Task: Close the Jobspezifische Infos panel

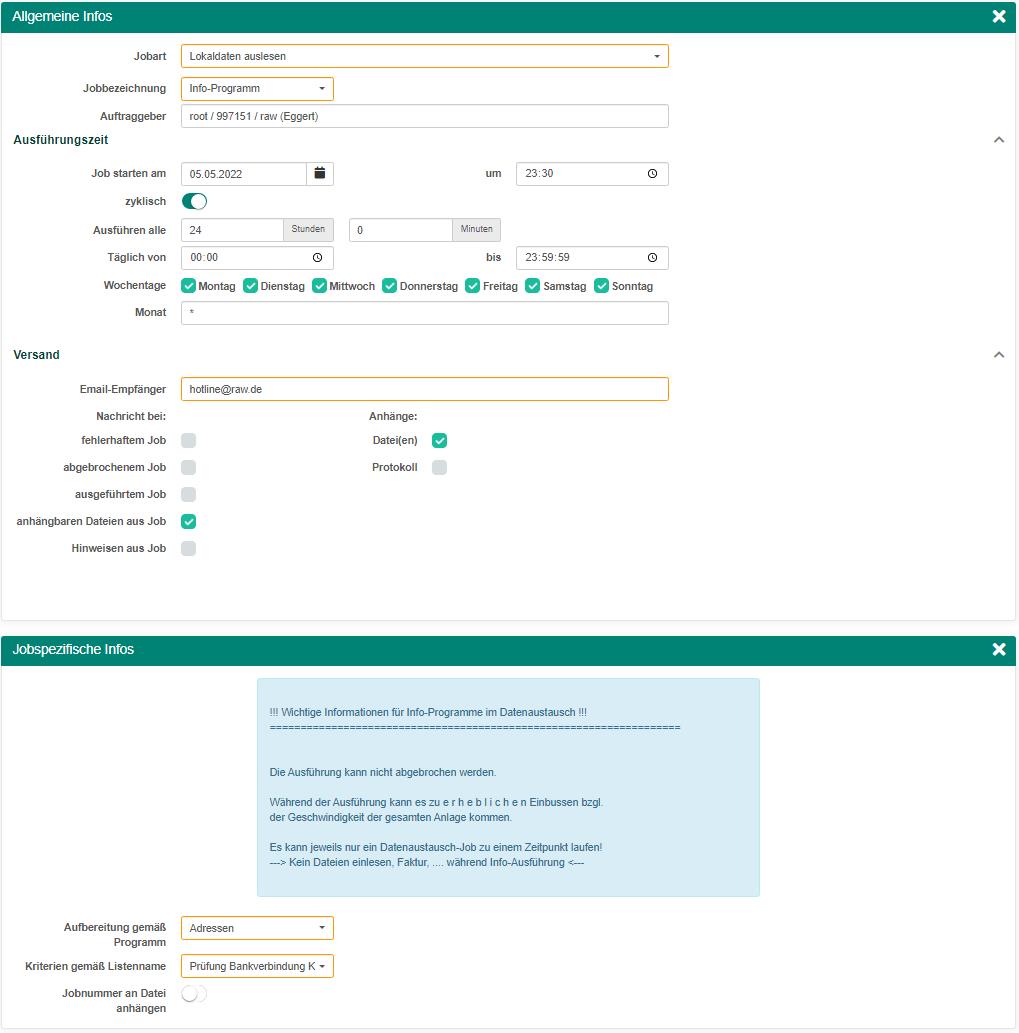Action: [998, 650]
